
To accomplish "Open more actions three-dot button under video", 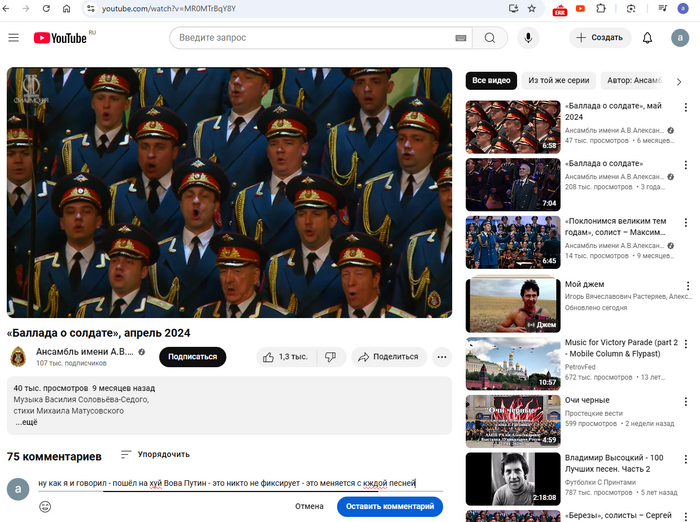I will click(x=442, y=357).
